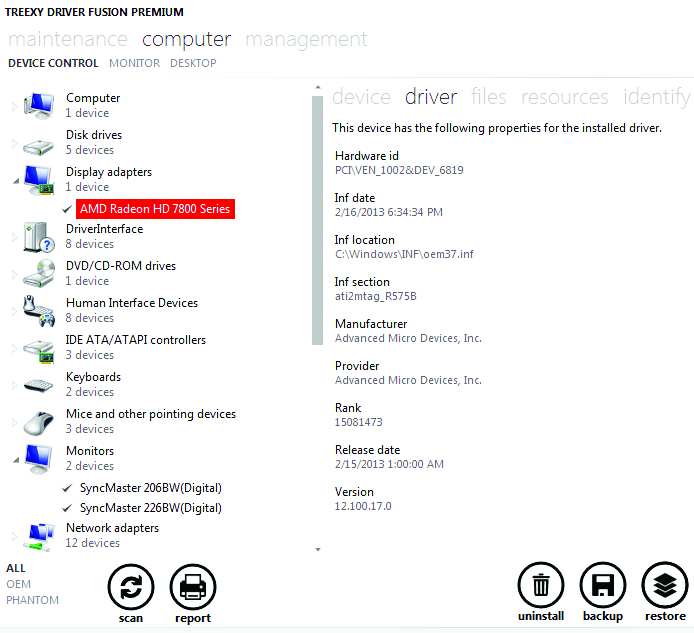
Task: Click Inf section value ati2mtag_R575B
Action: (376, 296)
